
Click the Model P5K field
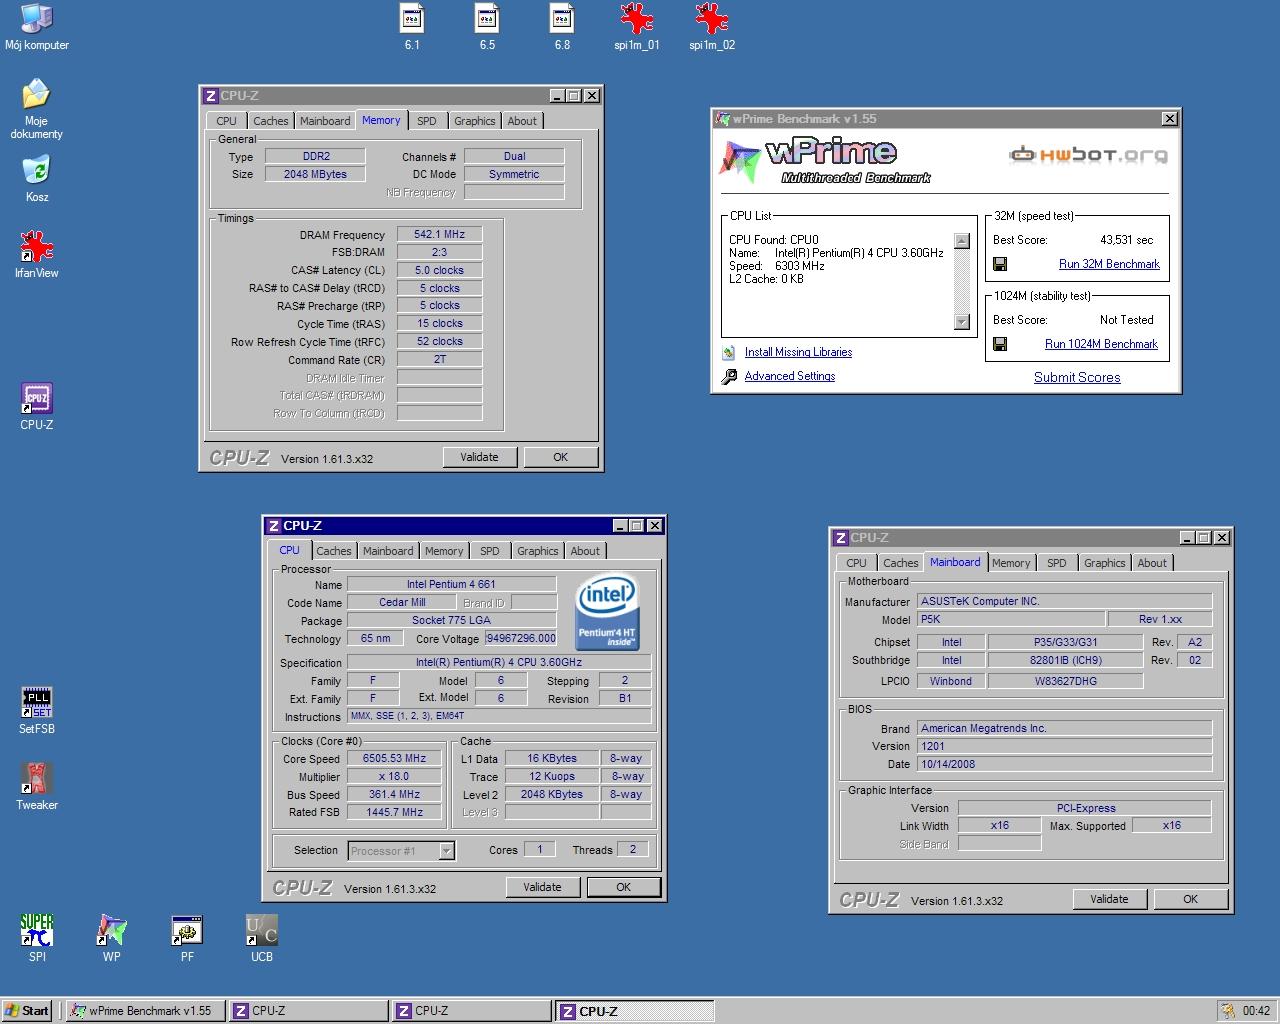click(x=1011, y=619)
